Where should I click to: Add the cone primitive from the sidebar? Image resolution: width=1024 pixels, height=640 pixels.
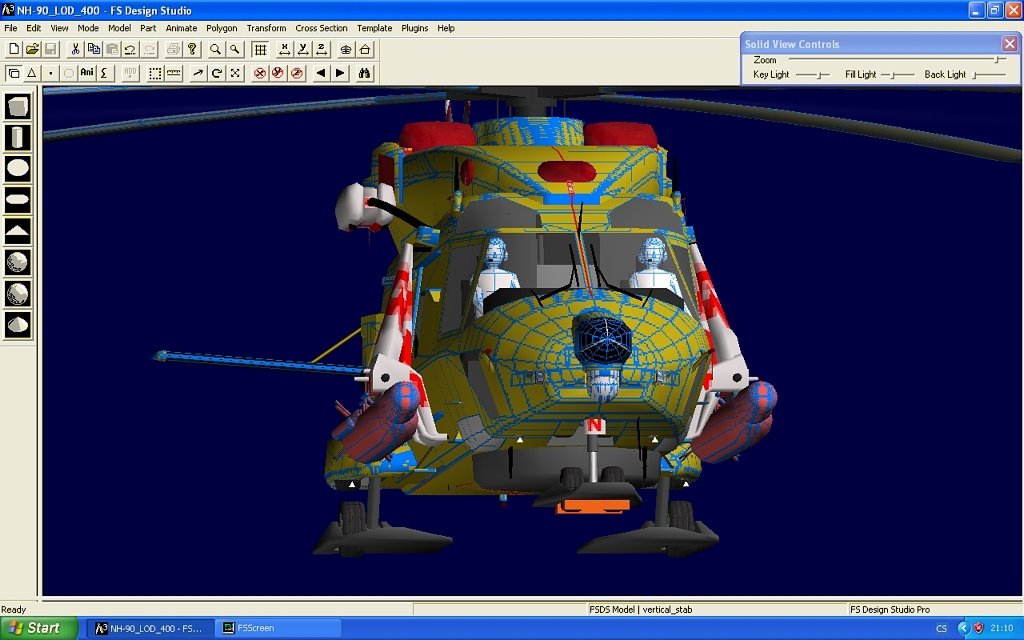[18, 325]
